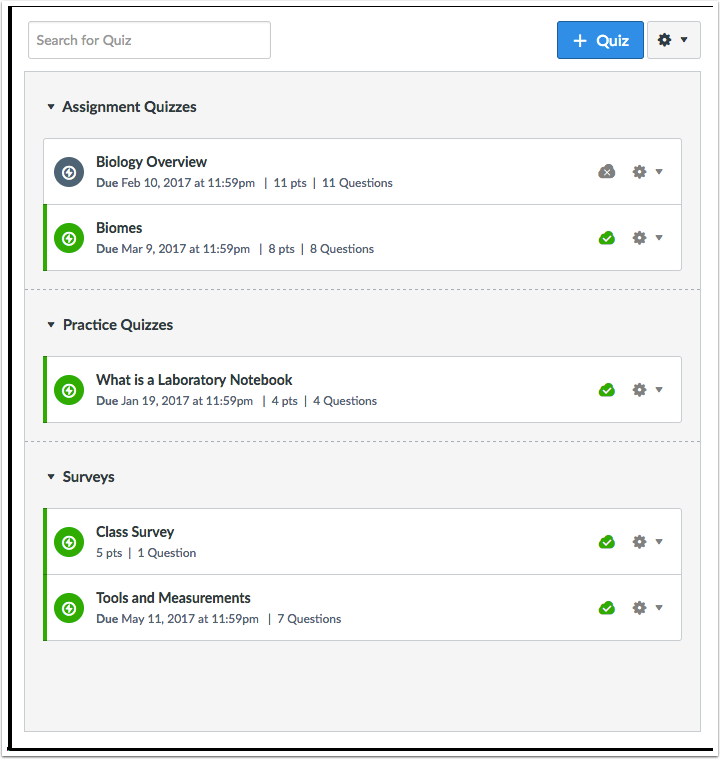The height and width of the screenshot is (759, 720).
Task: Open the Tools and Measurements gear menu
Action: tap(647, 607)
